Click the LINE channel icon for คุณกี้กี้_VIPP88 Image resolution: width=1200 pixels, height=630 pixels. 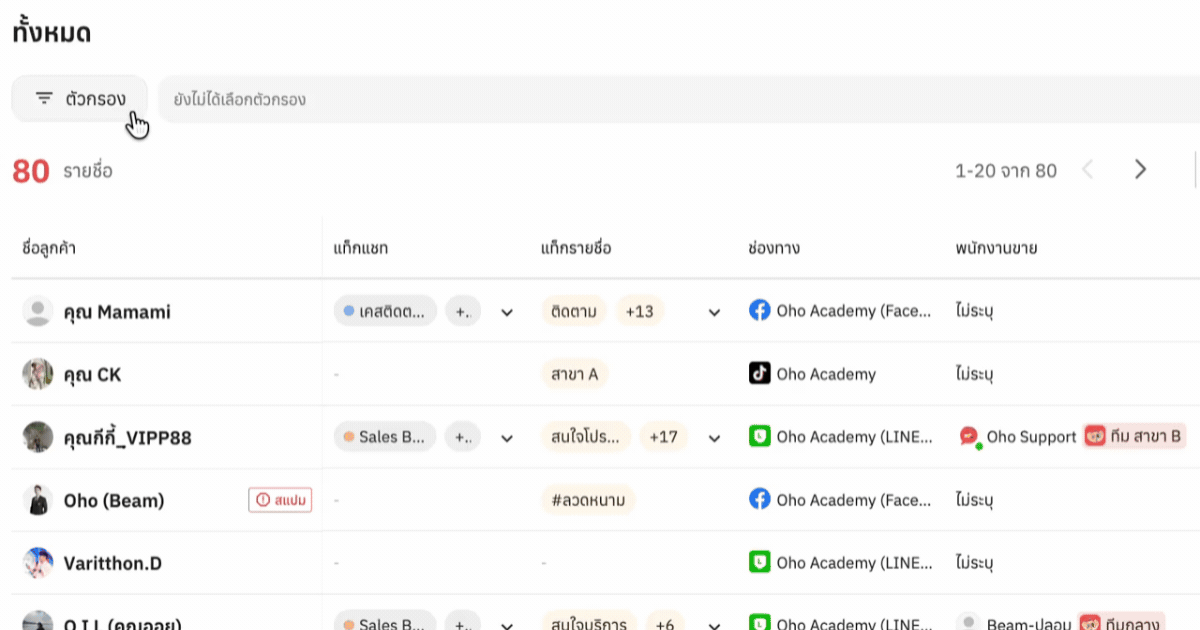pyautogui.click(x=760, y=437)
